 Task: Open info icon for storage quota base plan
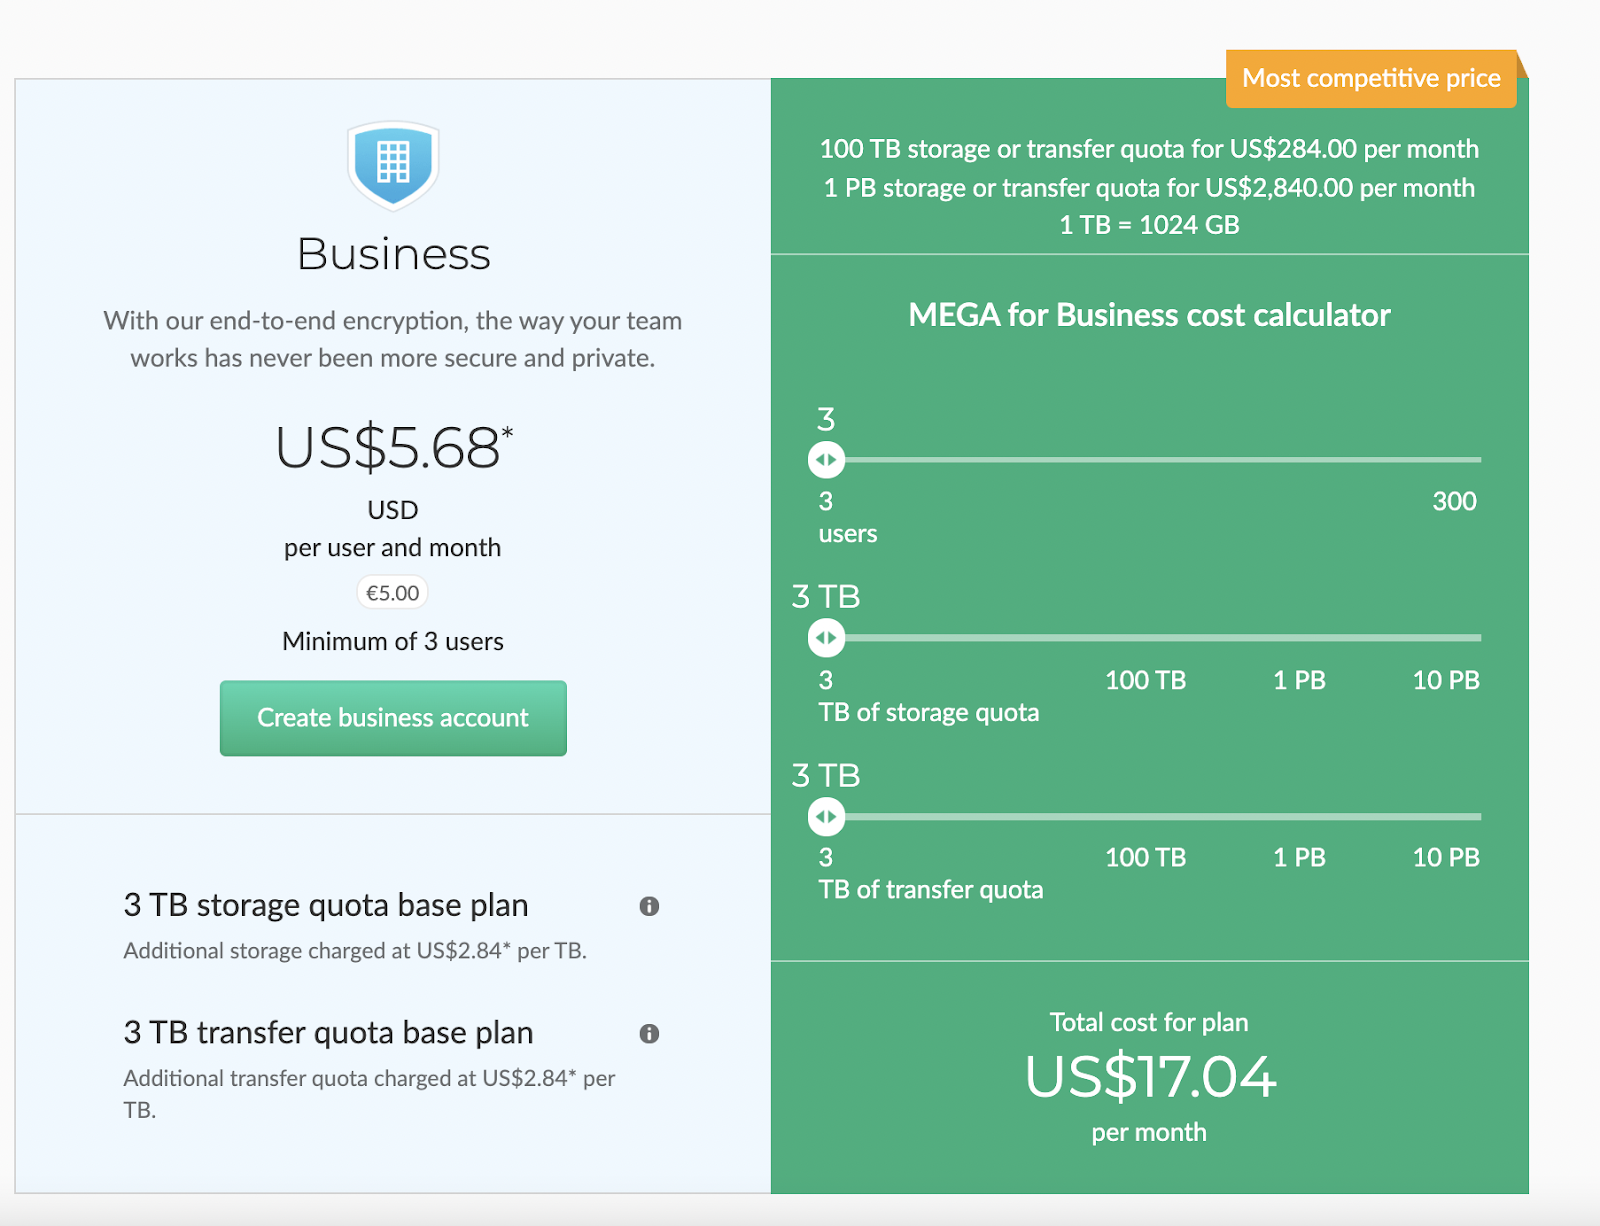coord(649,906)
